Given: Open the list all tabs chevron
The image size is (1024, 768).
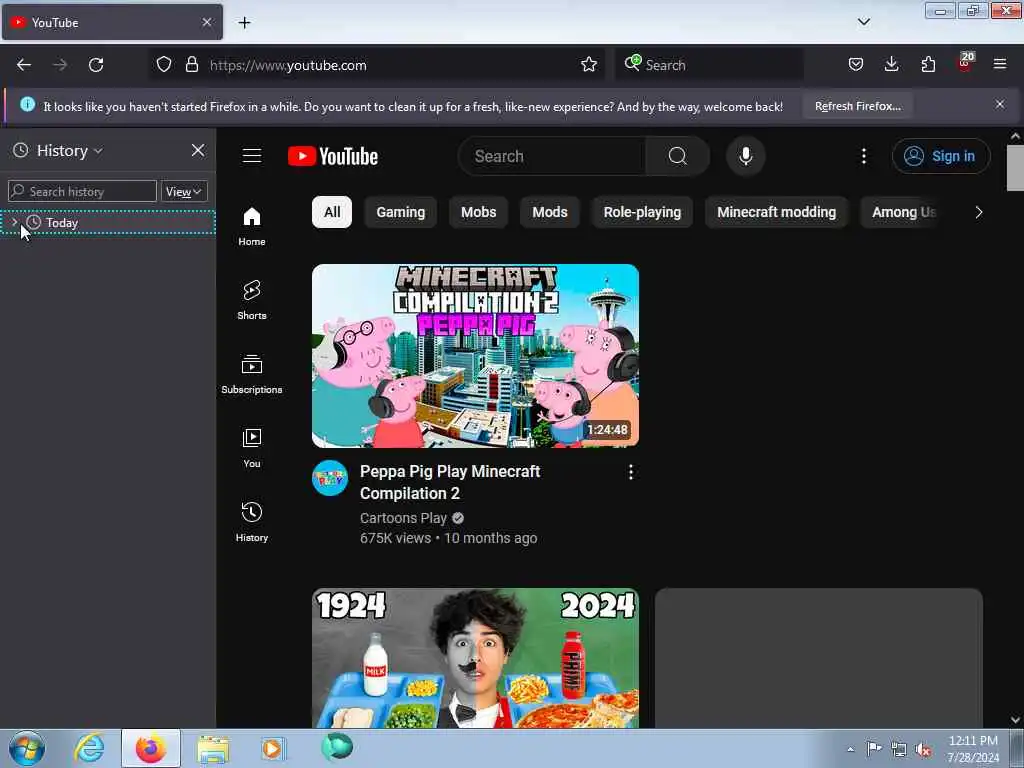Looking at the screenshot, I should tap(863, 22).
